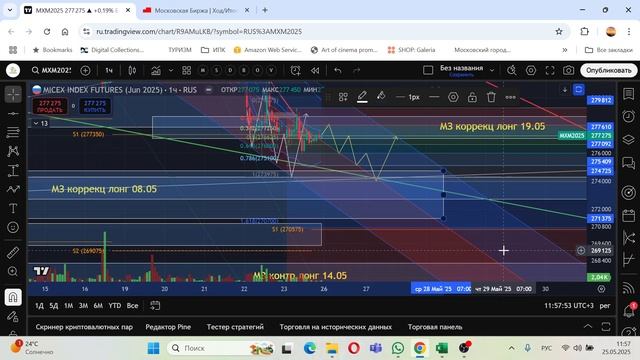Open the Скринер криптовалютных пар tab
The width and height of the screenshot is (640, 360).
point(84,327)
